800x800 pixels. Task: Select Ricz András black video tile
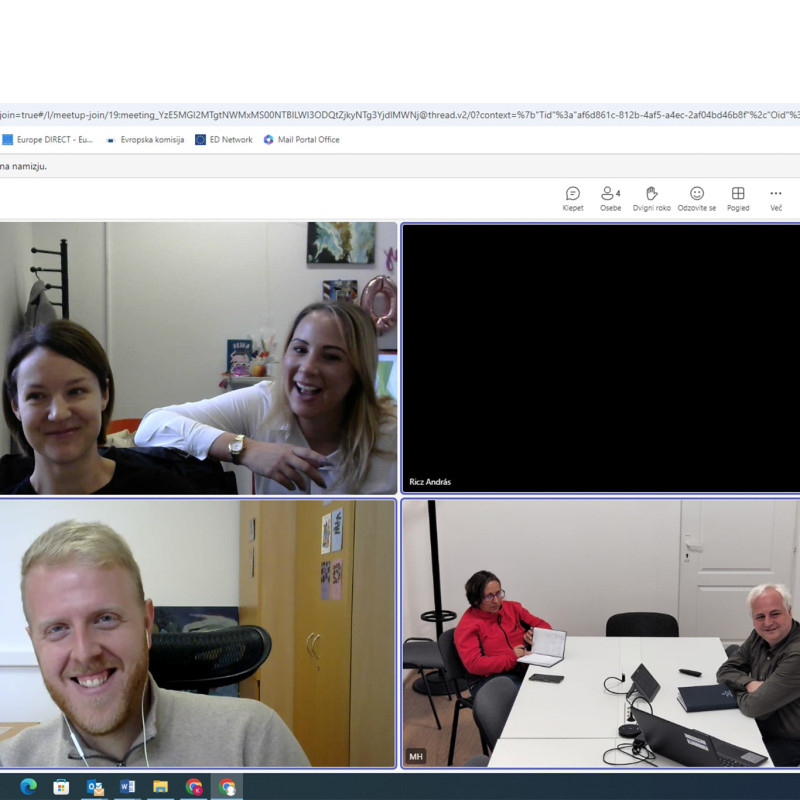[600, 357]
